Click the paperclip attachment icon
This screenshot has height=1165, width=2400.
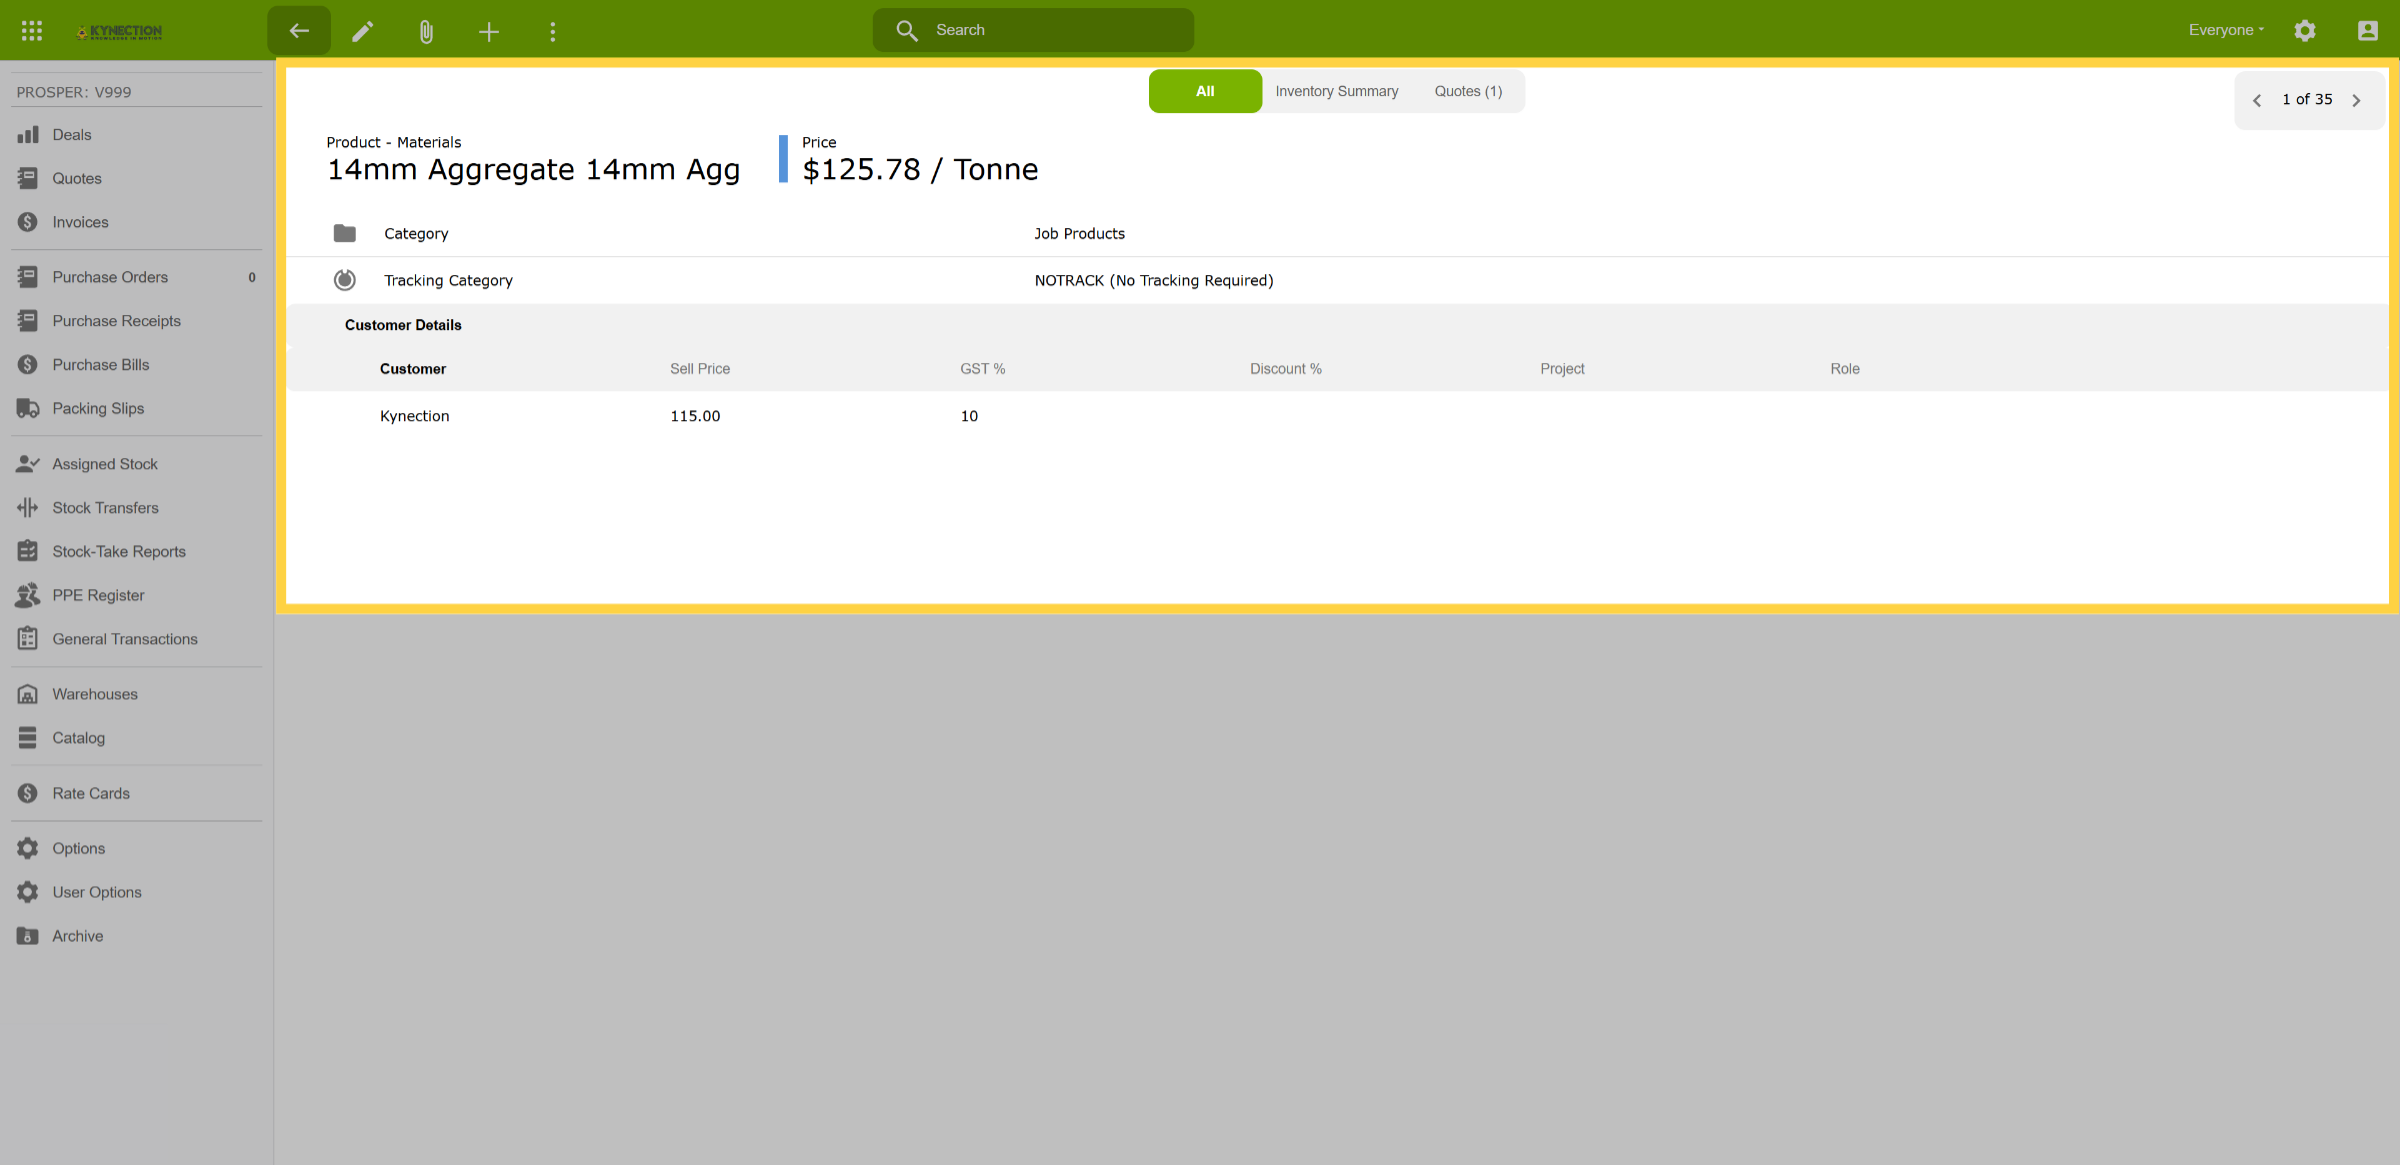click(427, 31)
